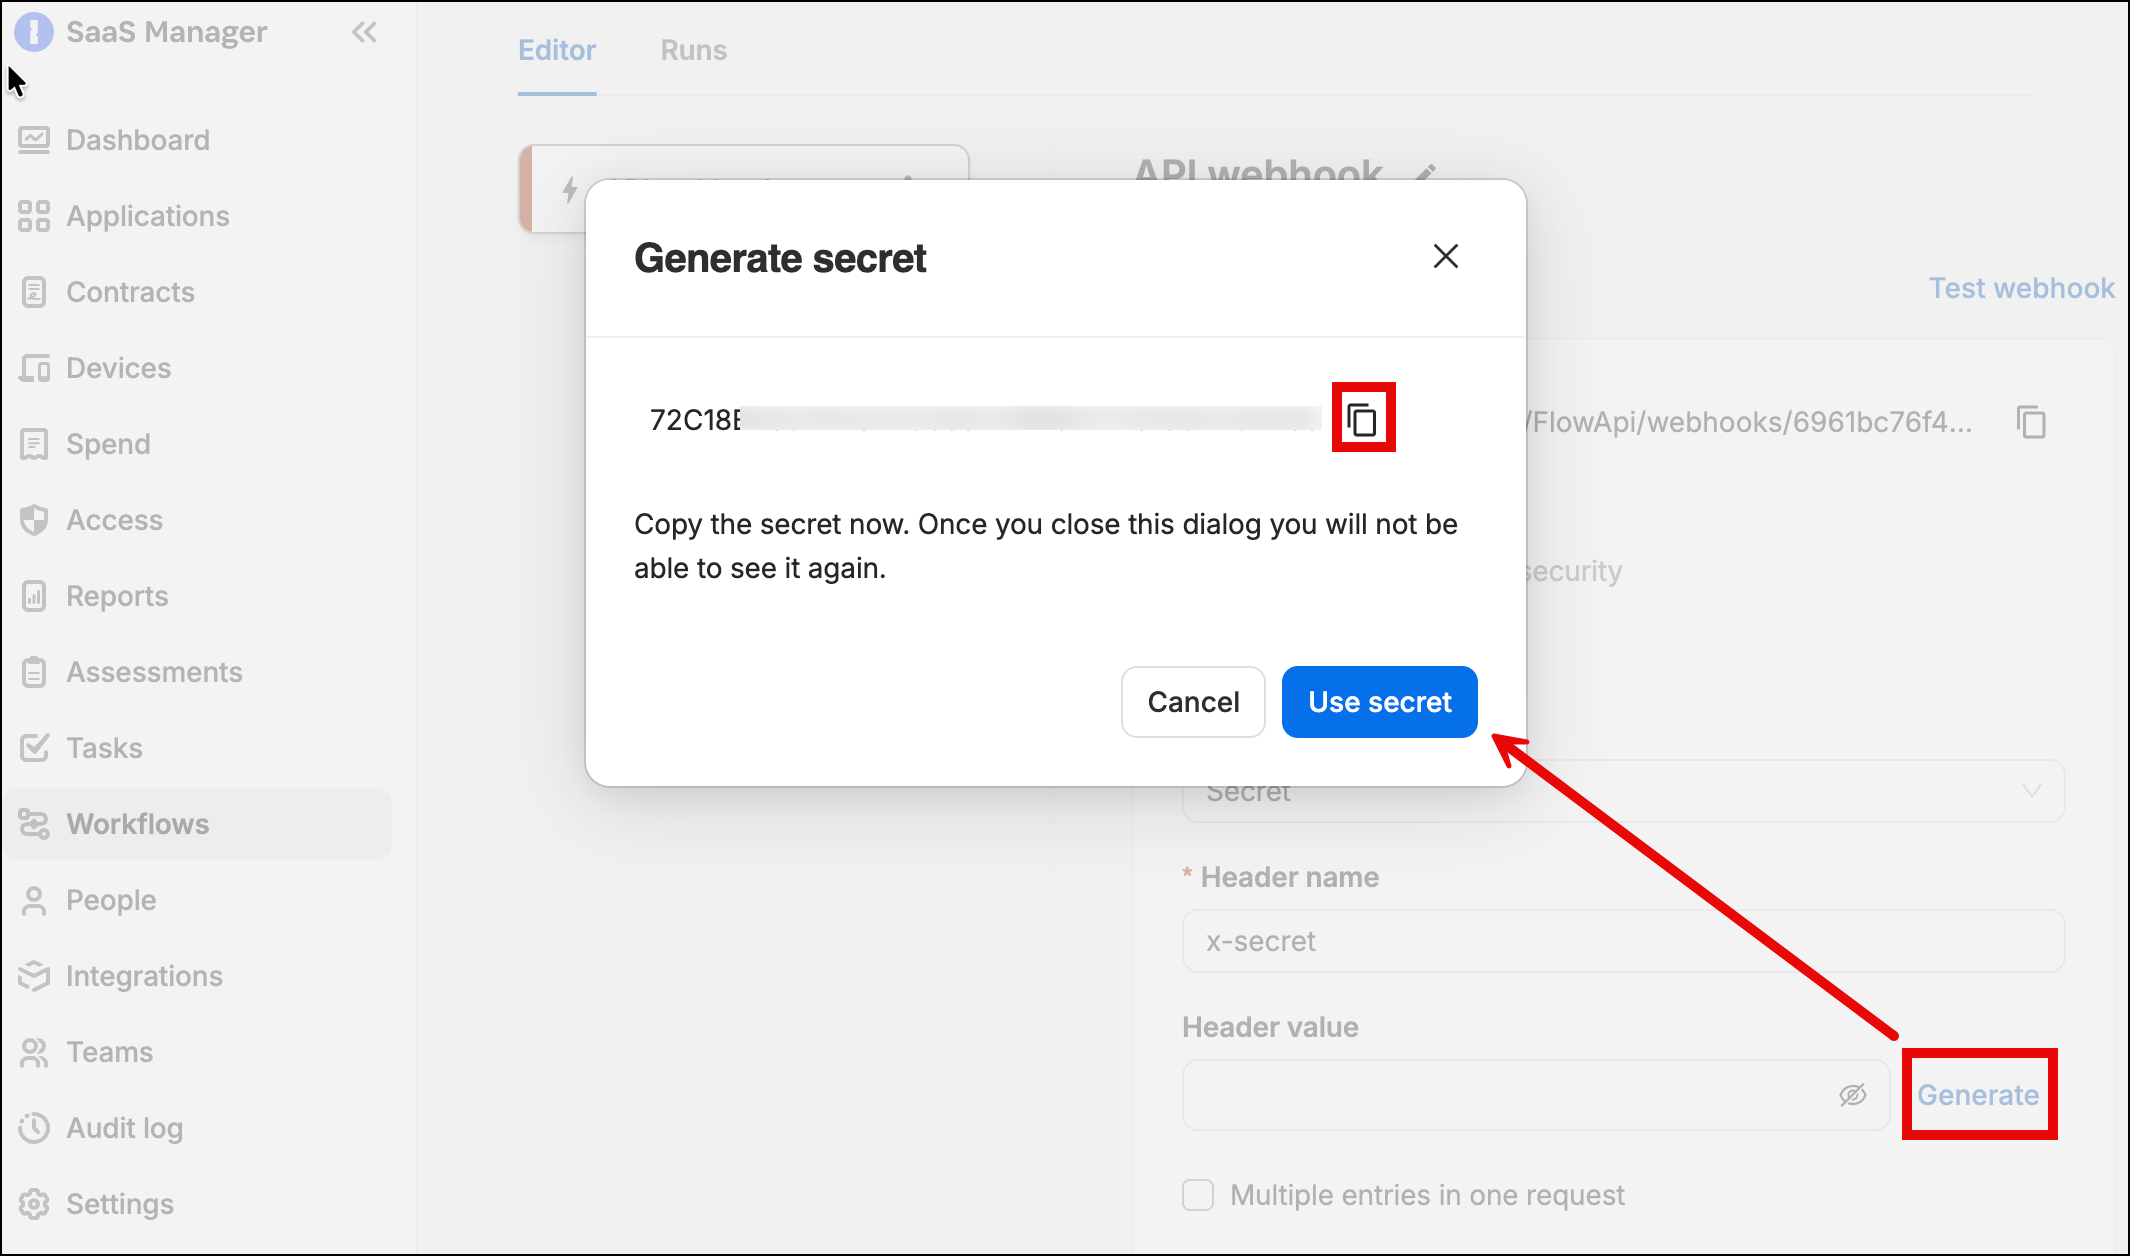Copy the generated secret with the copy icon

(x=1362, y=420)
